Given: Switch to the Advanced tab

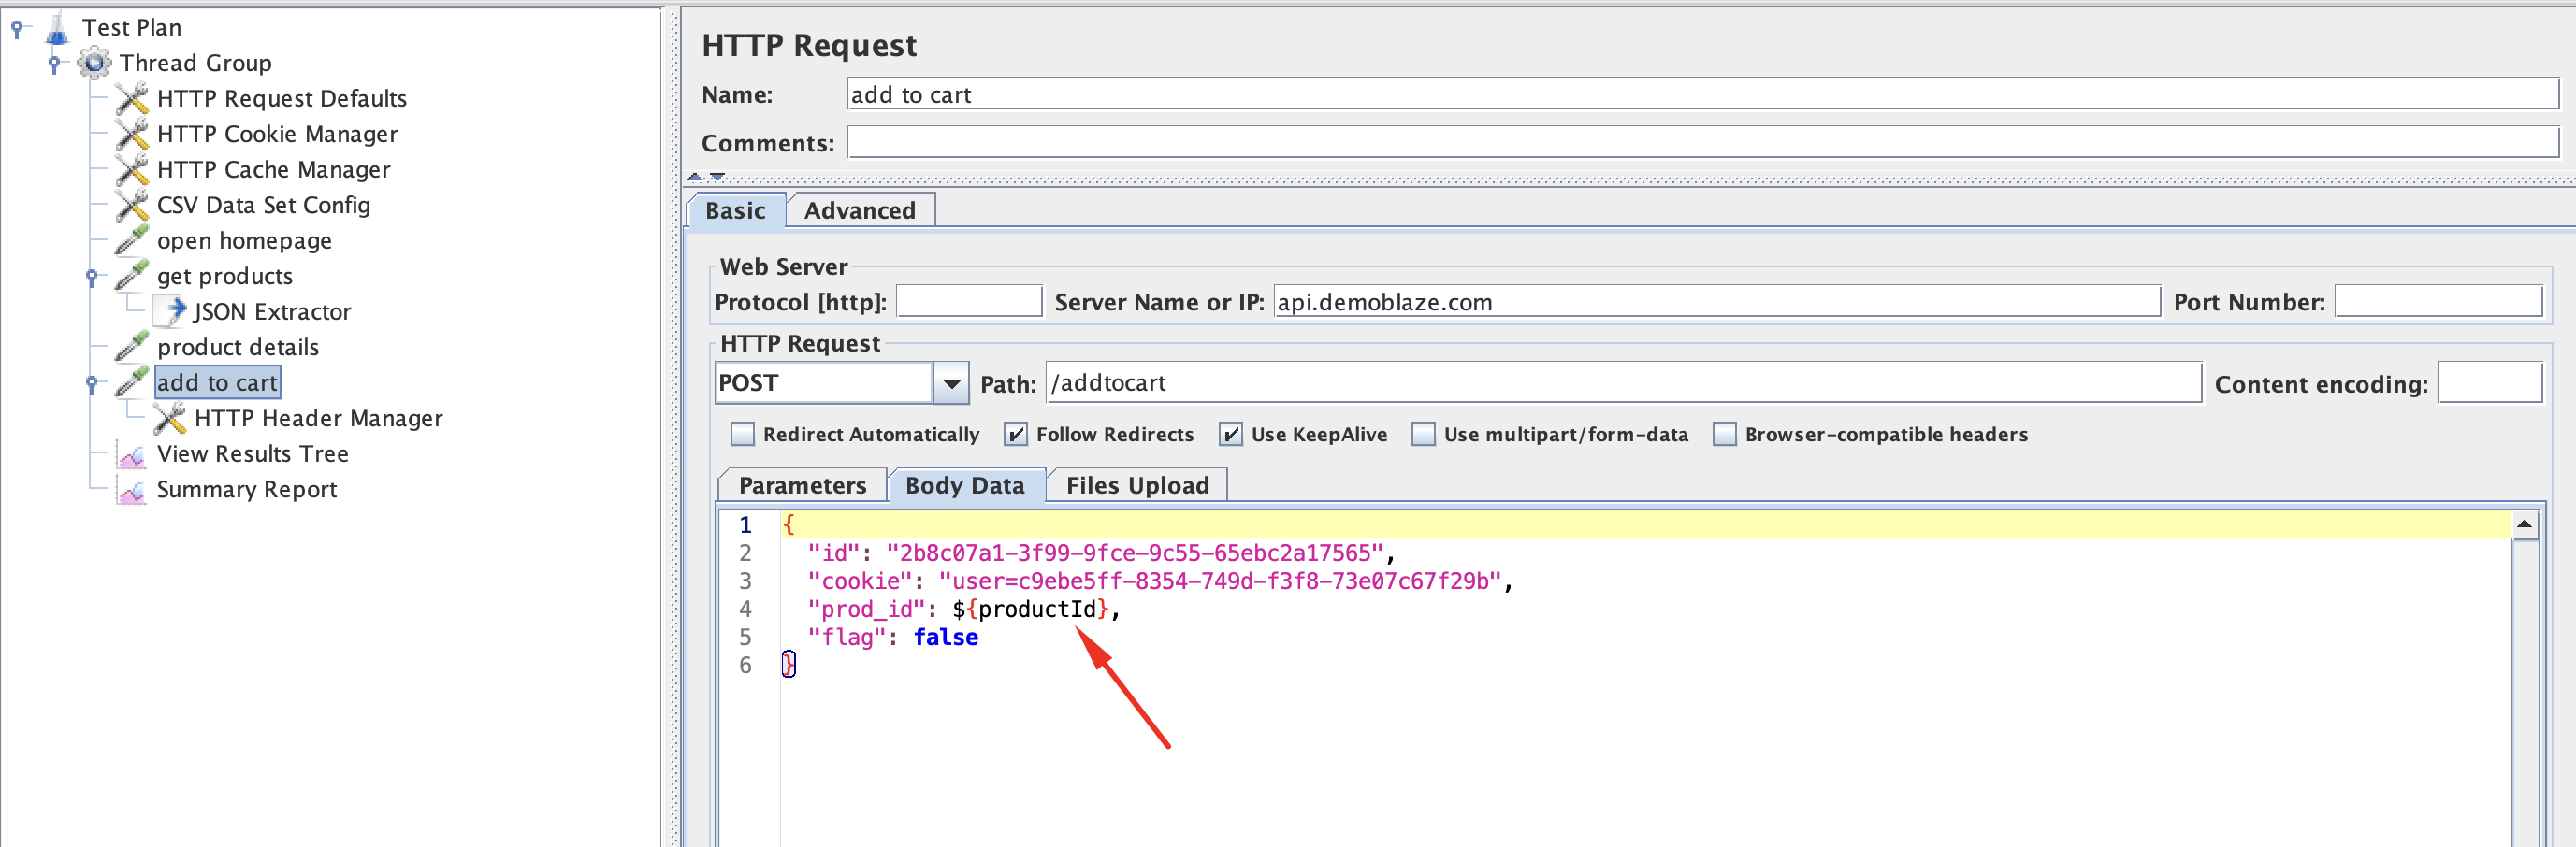Looking at the screenshot, I should point(860,210).
